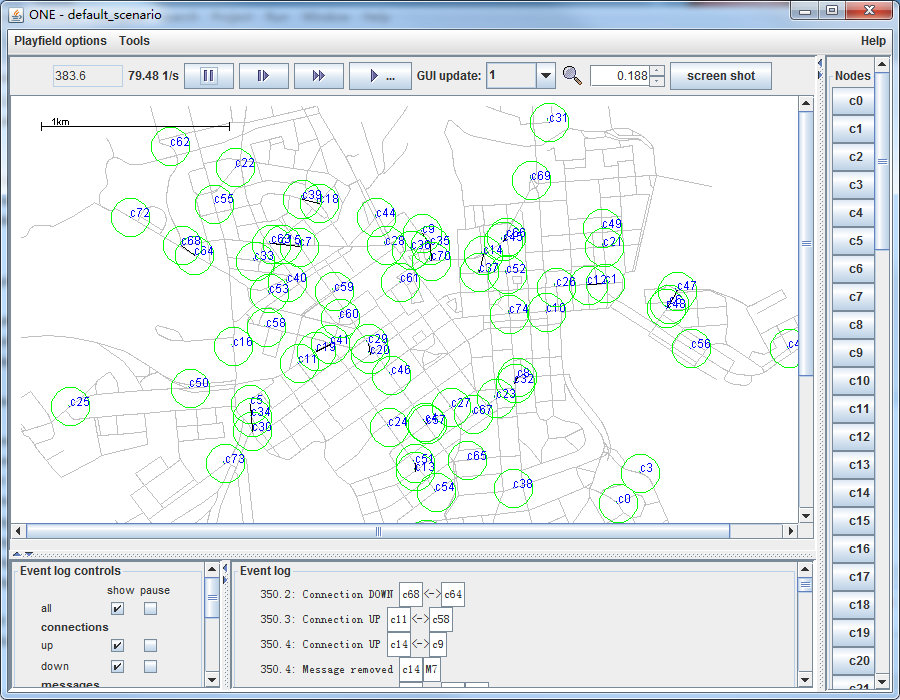Collapse the event log split pane arrow

28,553
